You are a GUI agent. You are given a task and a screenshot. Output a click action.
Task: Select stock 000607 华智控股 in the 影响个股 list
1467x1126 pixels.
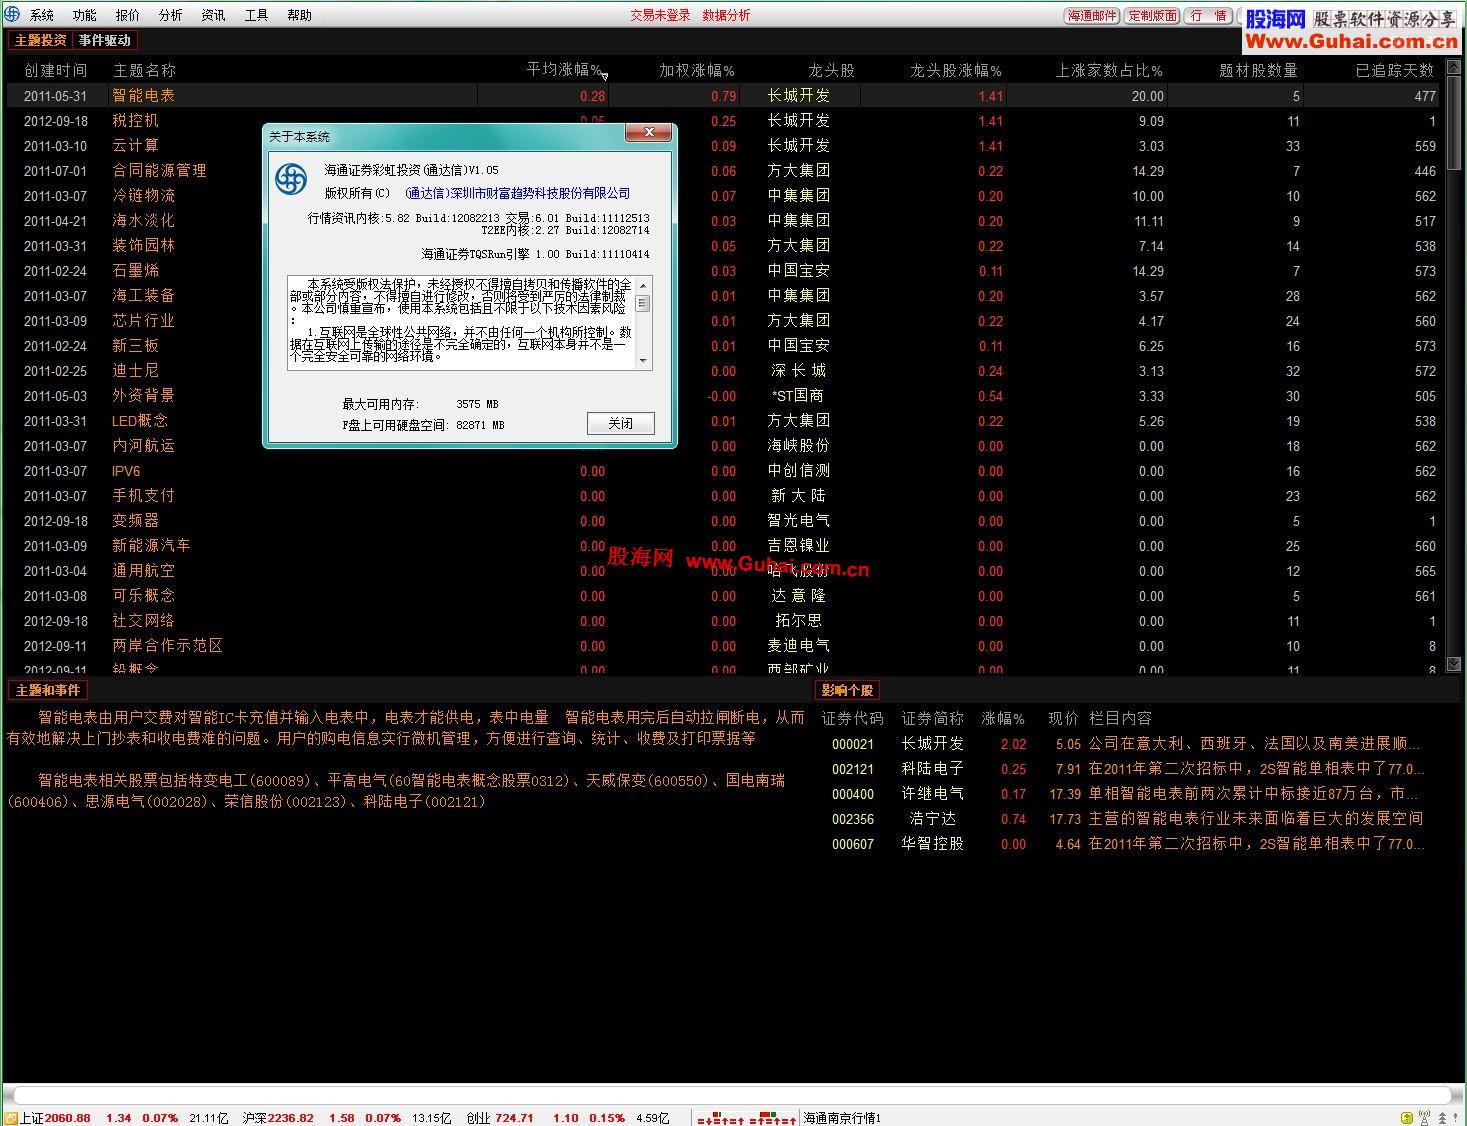pos(1127,844)
